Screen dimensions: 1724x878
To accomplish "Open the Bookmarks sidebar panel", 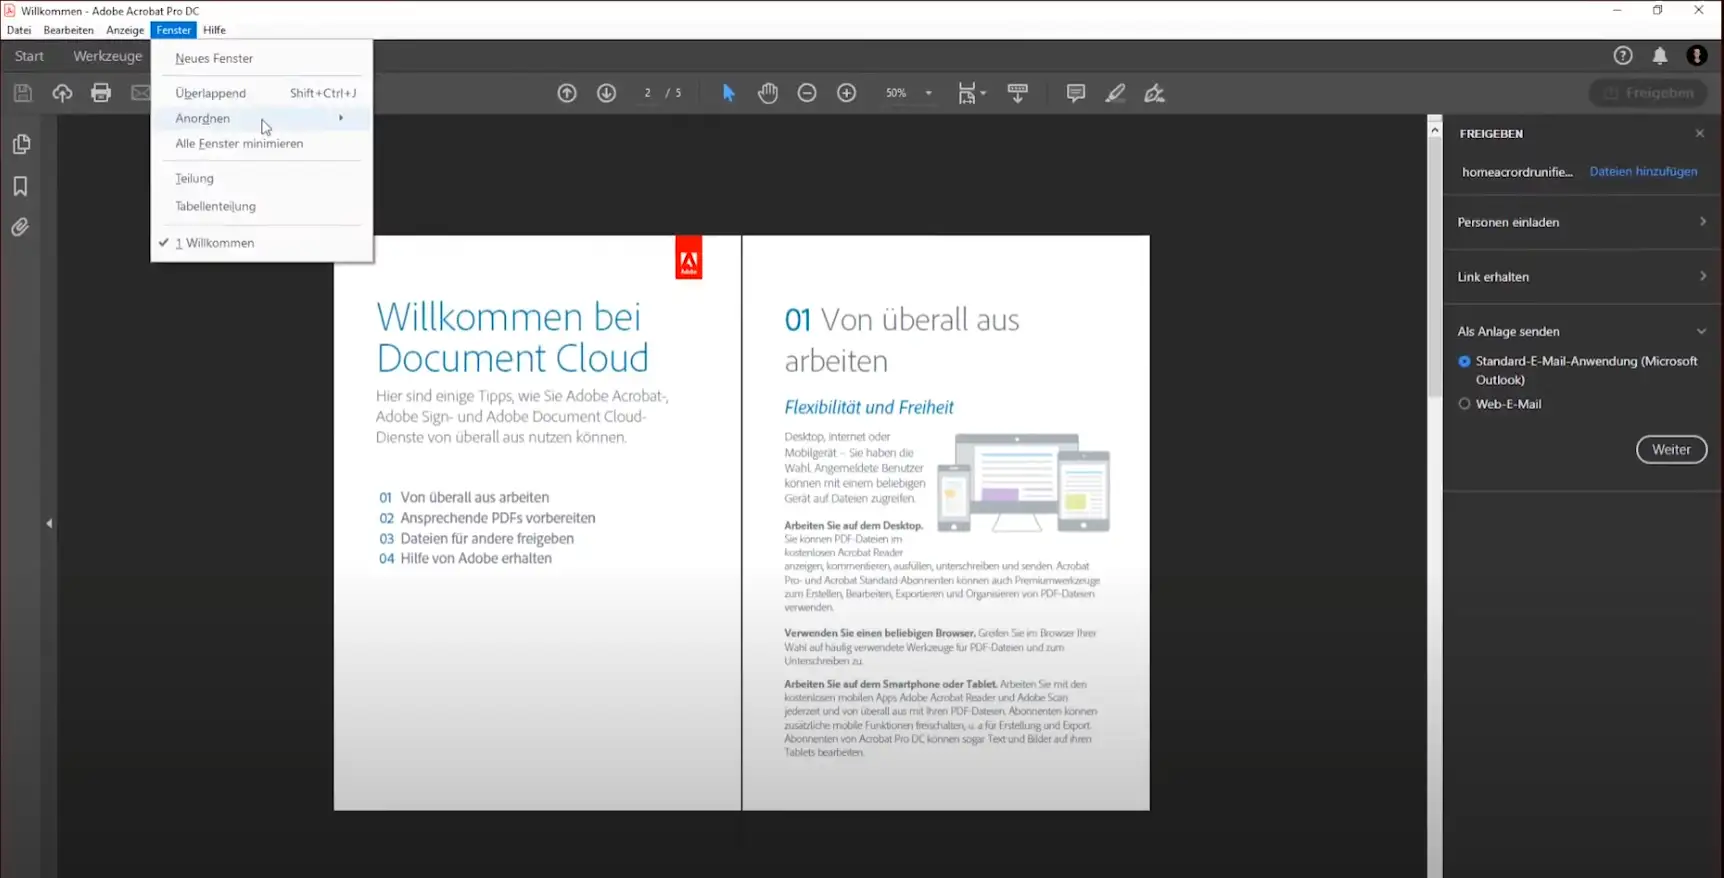I will point(20,186).
